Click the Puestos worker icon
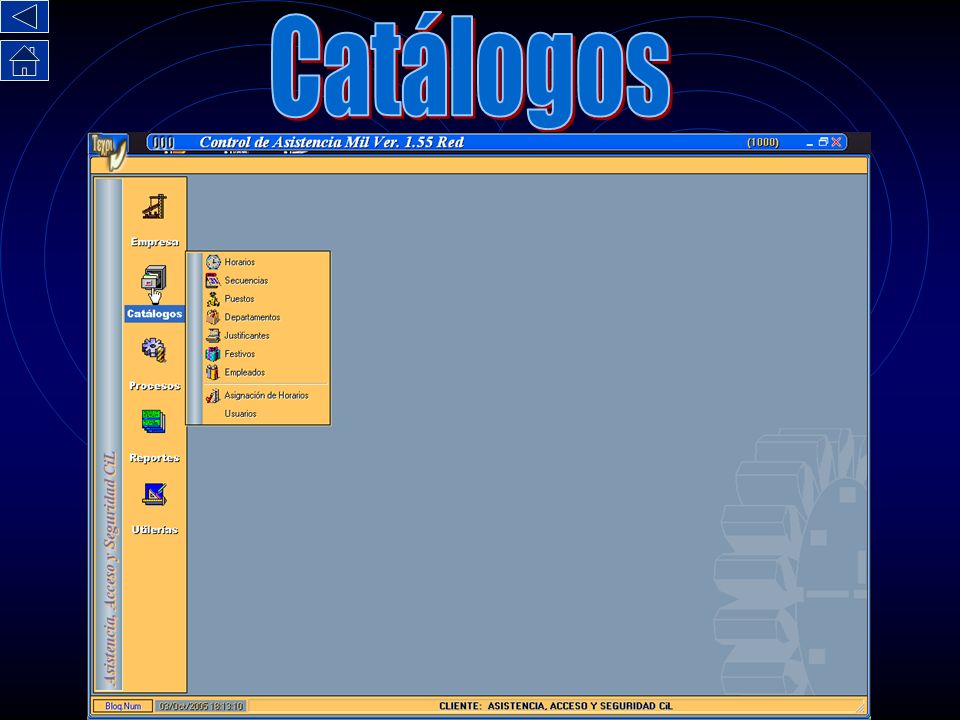Image resolution: width=960 pixels, height=720 pixels. [x=213, y=299]
